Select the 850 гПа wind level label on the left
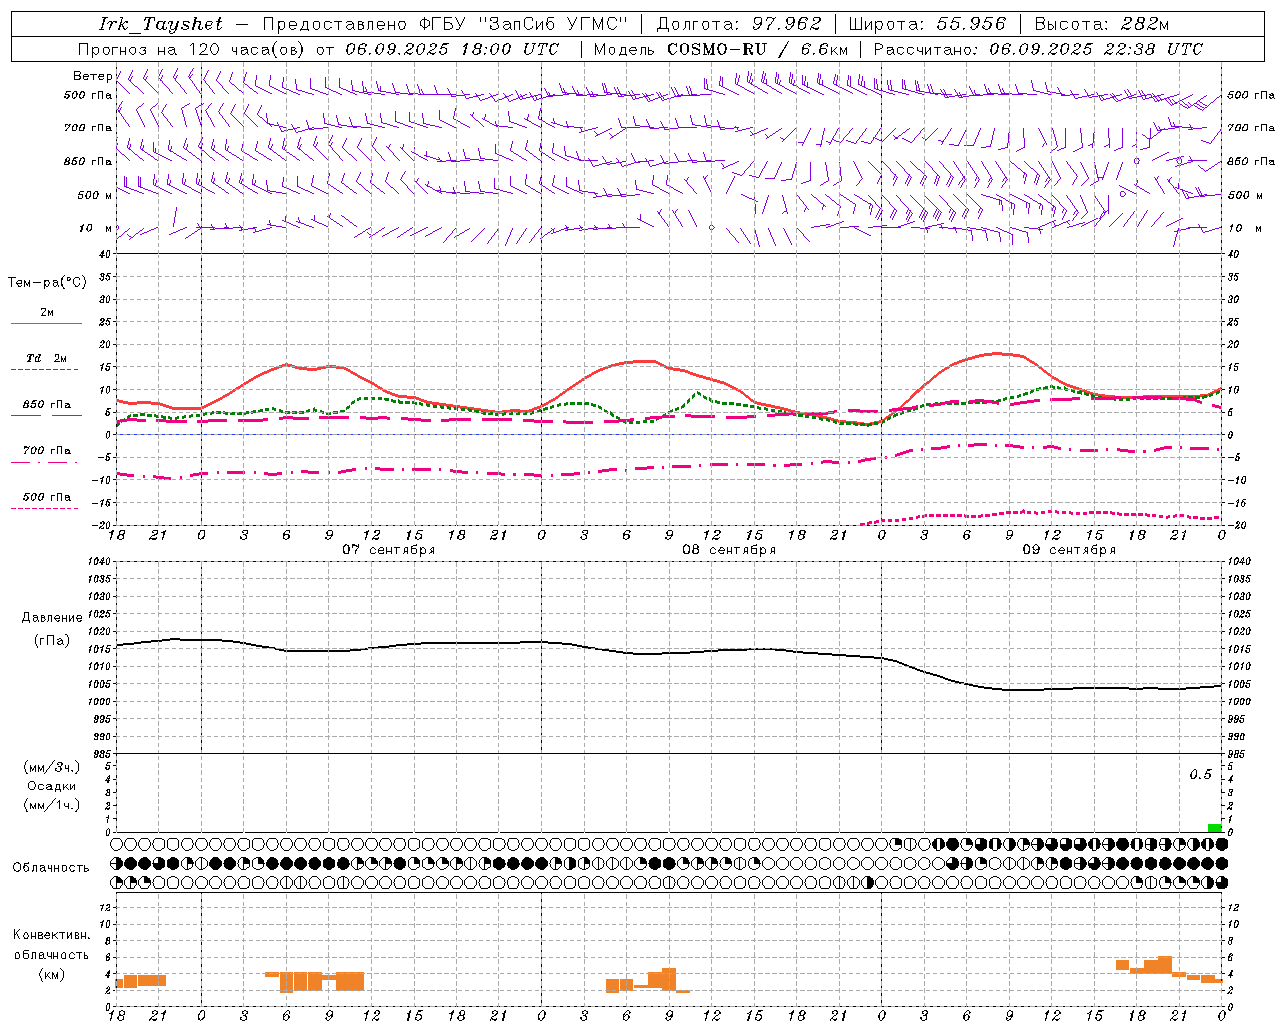This screenshot has width=1280, height=1024. pyautogui.click(x=88, y=161)
